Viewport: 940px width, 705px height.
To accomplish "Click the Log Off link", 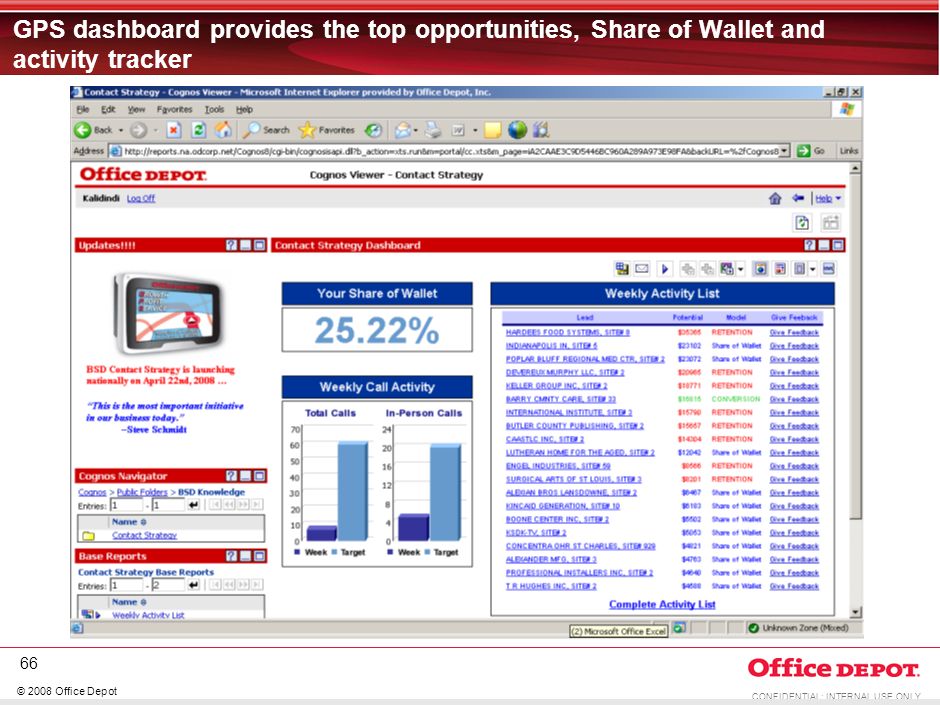I will coord(141,198).
